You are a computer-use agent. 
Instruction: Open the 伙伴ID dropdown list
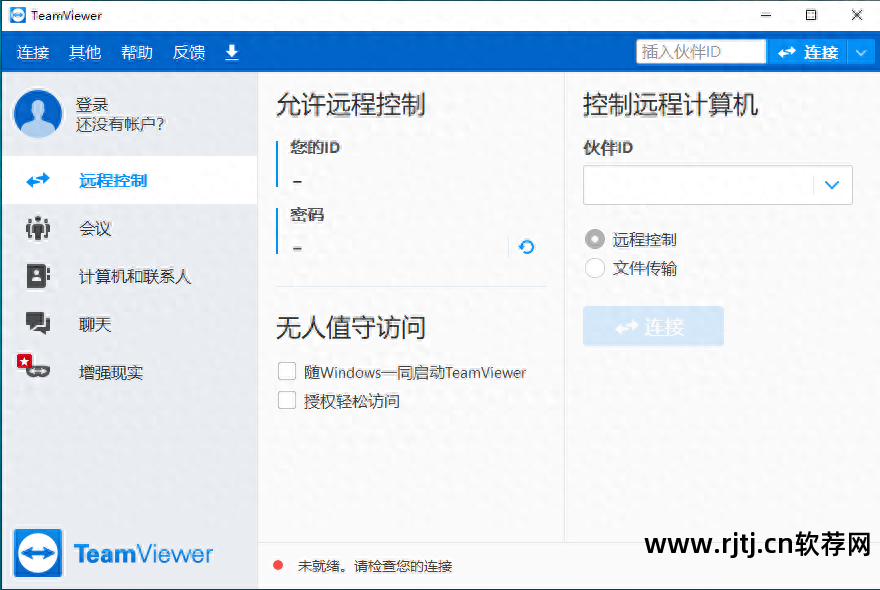(x=832, y=185)
